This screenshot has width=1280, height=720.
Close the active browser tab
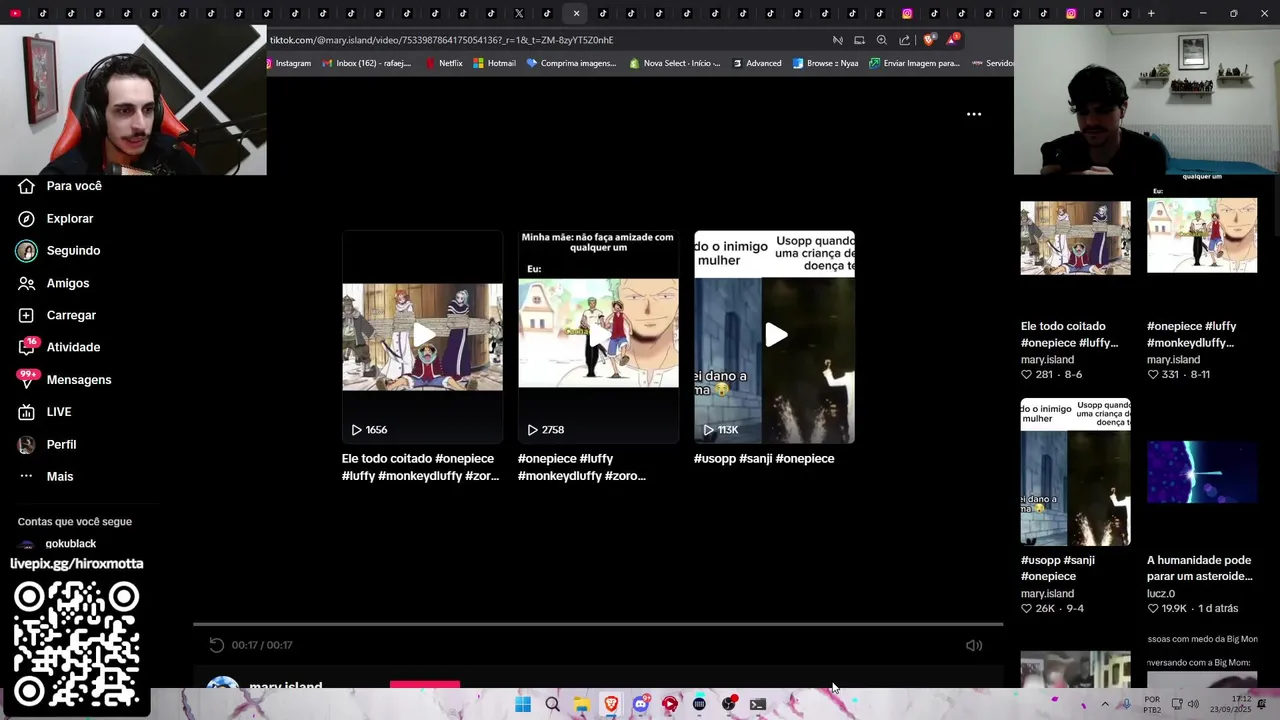[576, 13]
